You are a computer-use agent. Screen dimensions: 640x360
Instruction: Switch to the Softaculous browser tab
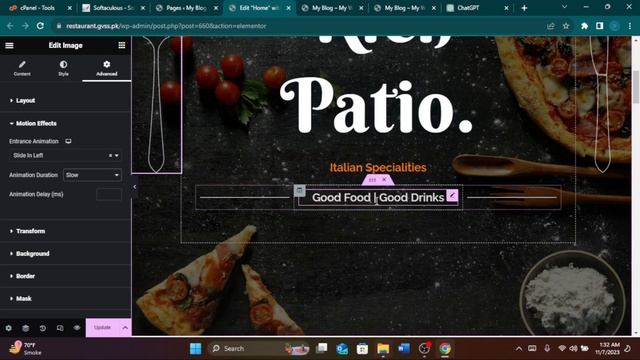pos(113,8)
